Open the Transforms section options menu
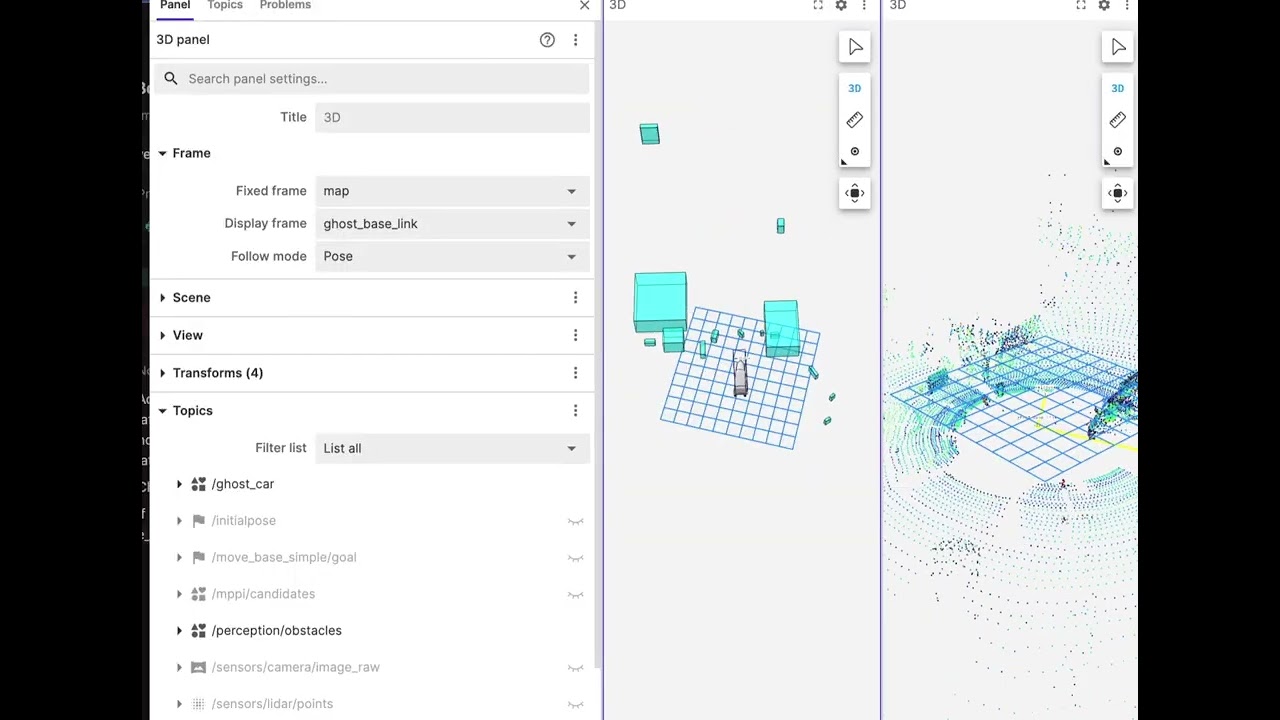 (x=575, y=373)
